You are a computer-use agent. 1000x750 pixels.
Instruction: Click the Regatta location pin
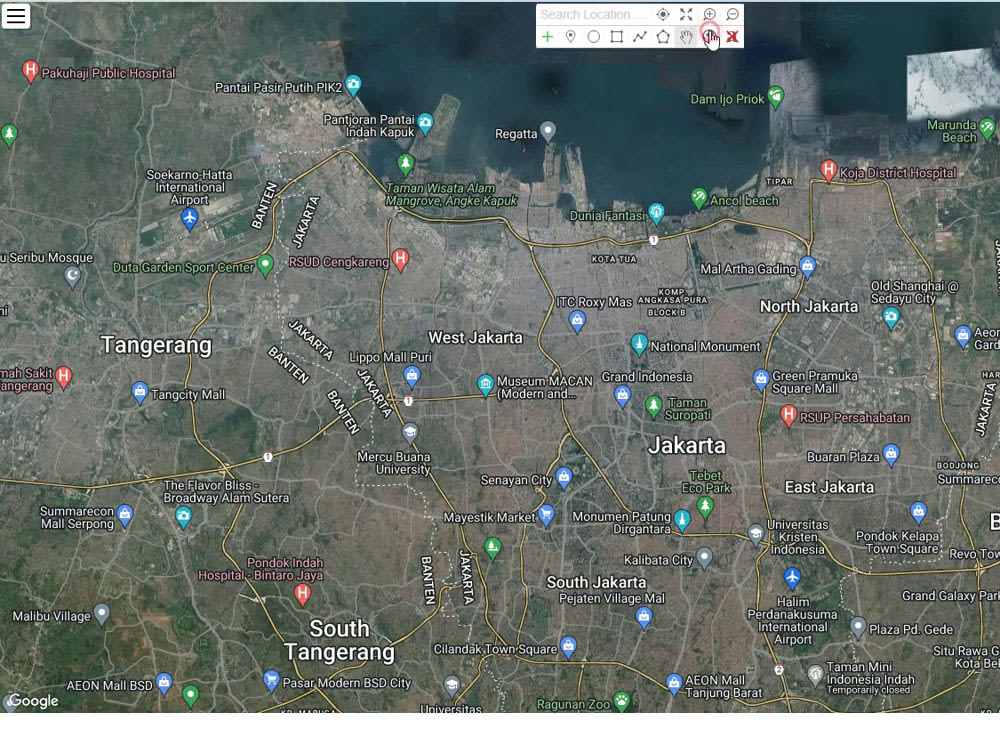[x=548, y=131]
